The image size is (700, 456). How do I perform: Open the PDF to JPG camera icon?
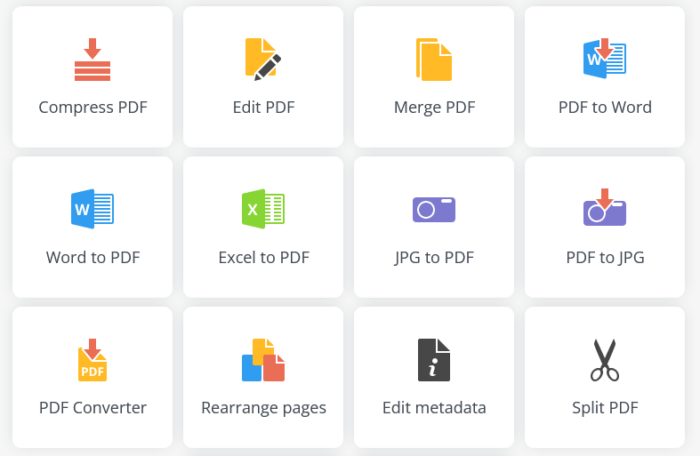pos(604,207)
